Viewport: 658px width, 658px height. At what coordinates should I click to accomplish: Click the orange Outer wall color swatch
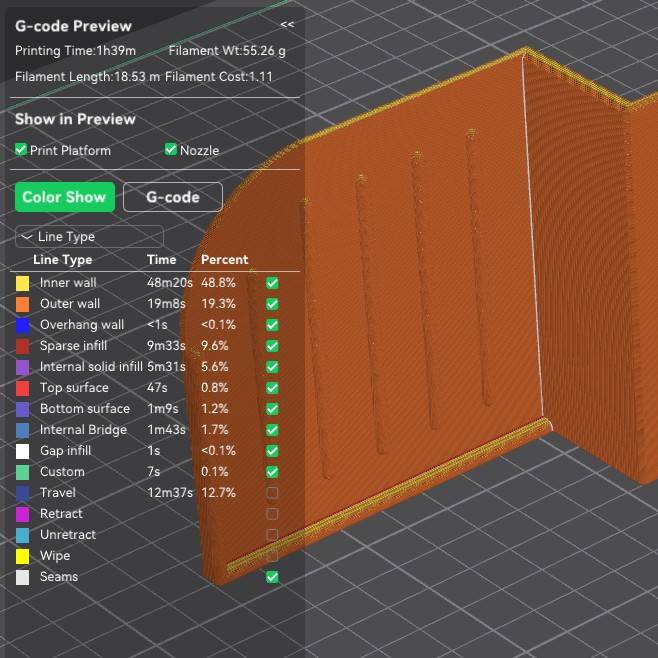click(x=23, y=304)
